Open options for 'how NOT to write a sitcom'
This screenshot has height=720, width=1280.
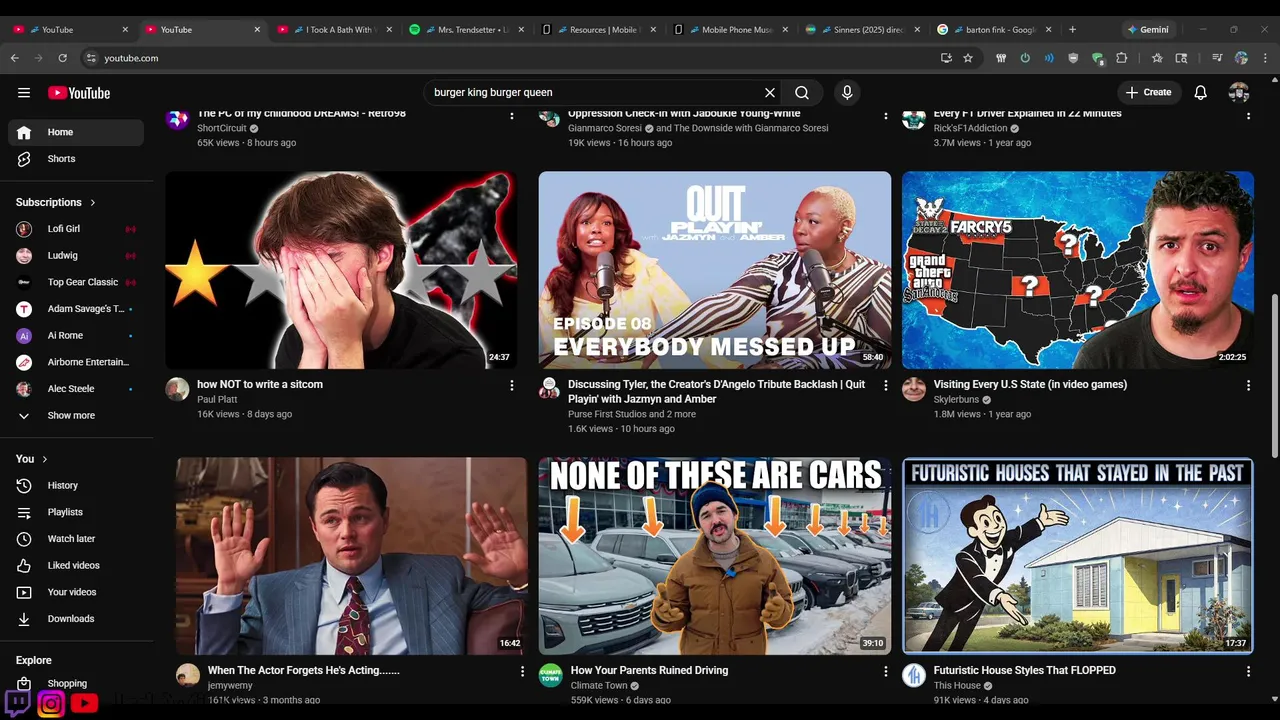[512, 385]
